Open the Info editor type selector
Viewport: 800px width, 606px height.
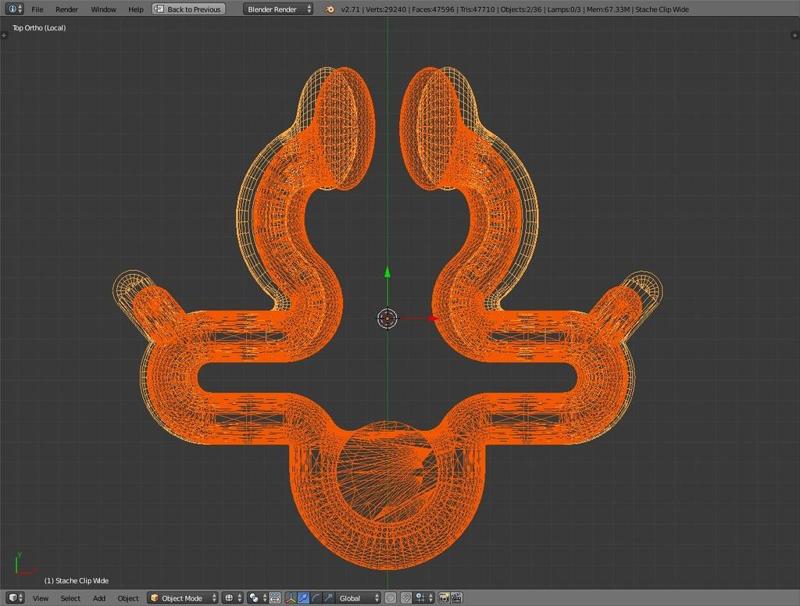12,9
